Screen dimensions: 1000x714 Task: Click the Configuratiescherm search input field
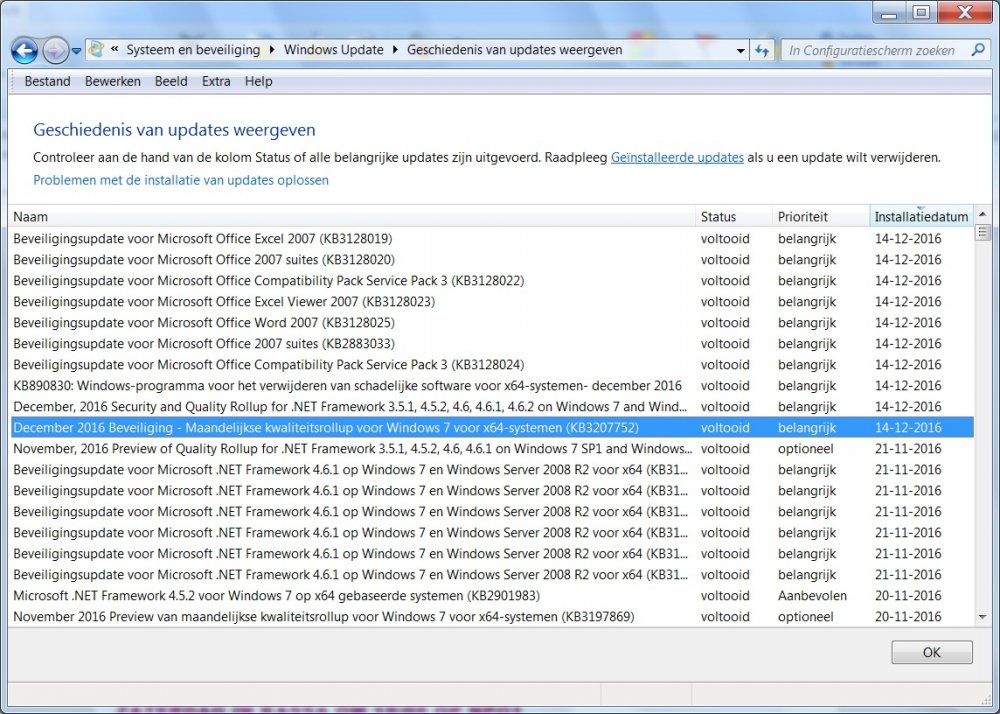(x=870, y=50)
